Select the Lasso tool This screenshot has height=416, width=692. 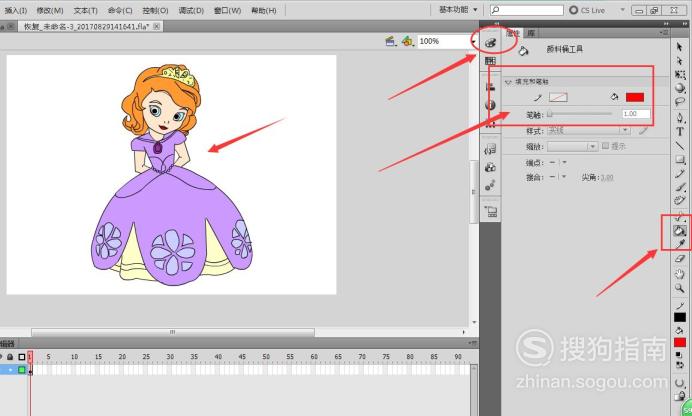[x=680, y=102]
